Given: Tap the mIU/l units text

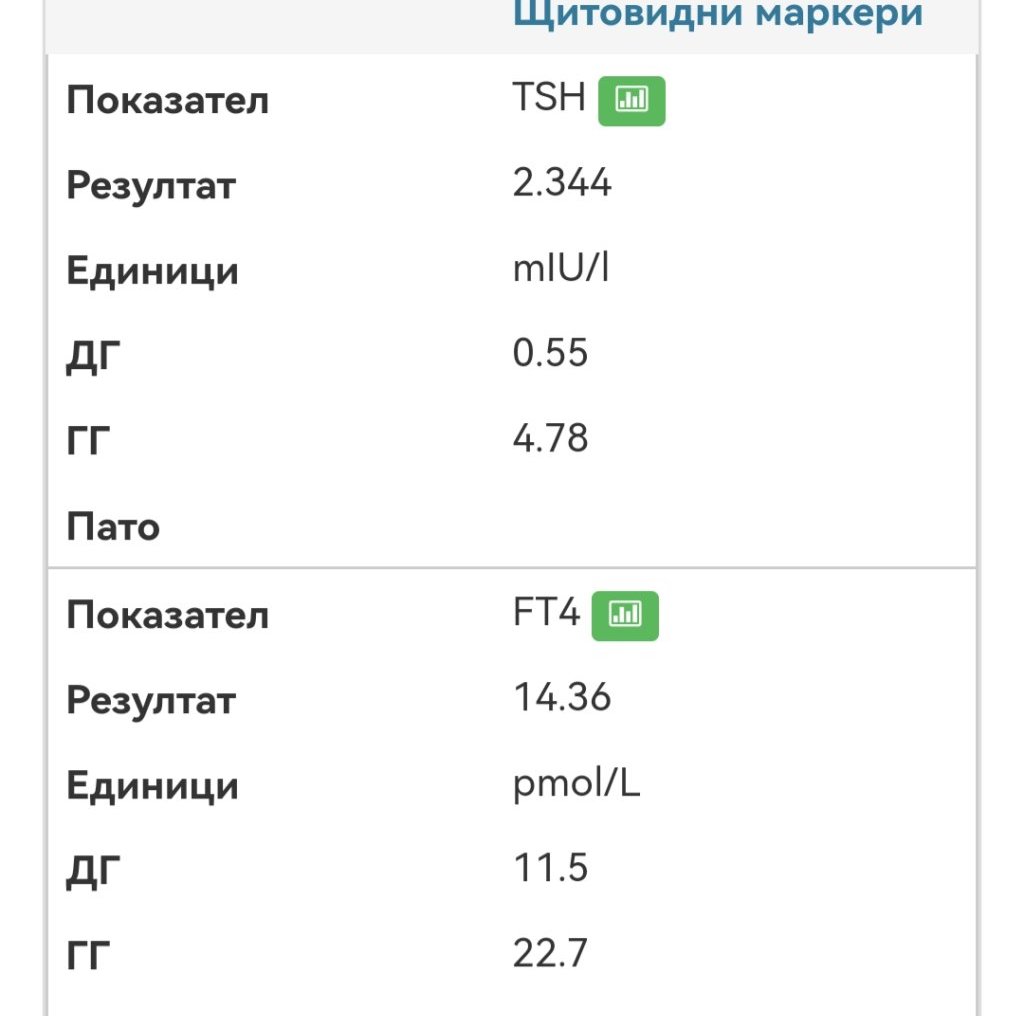Looking at the screenshot, I should coord(560,270).
